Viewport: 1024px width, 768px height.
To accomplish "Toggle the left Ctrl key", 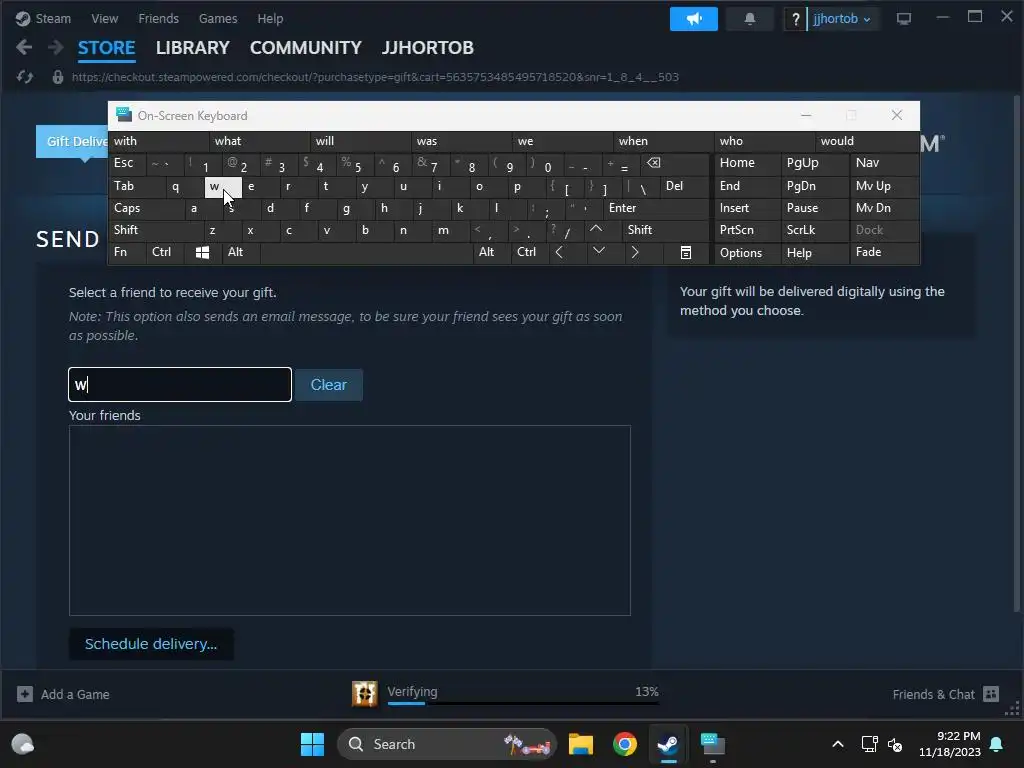I will tap(165, 252).
